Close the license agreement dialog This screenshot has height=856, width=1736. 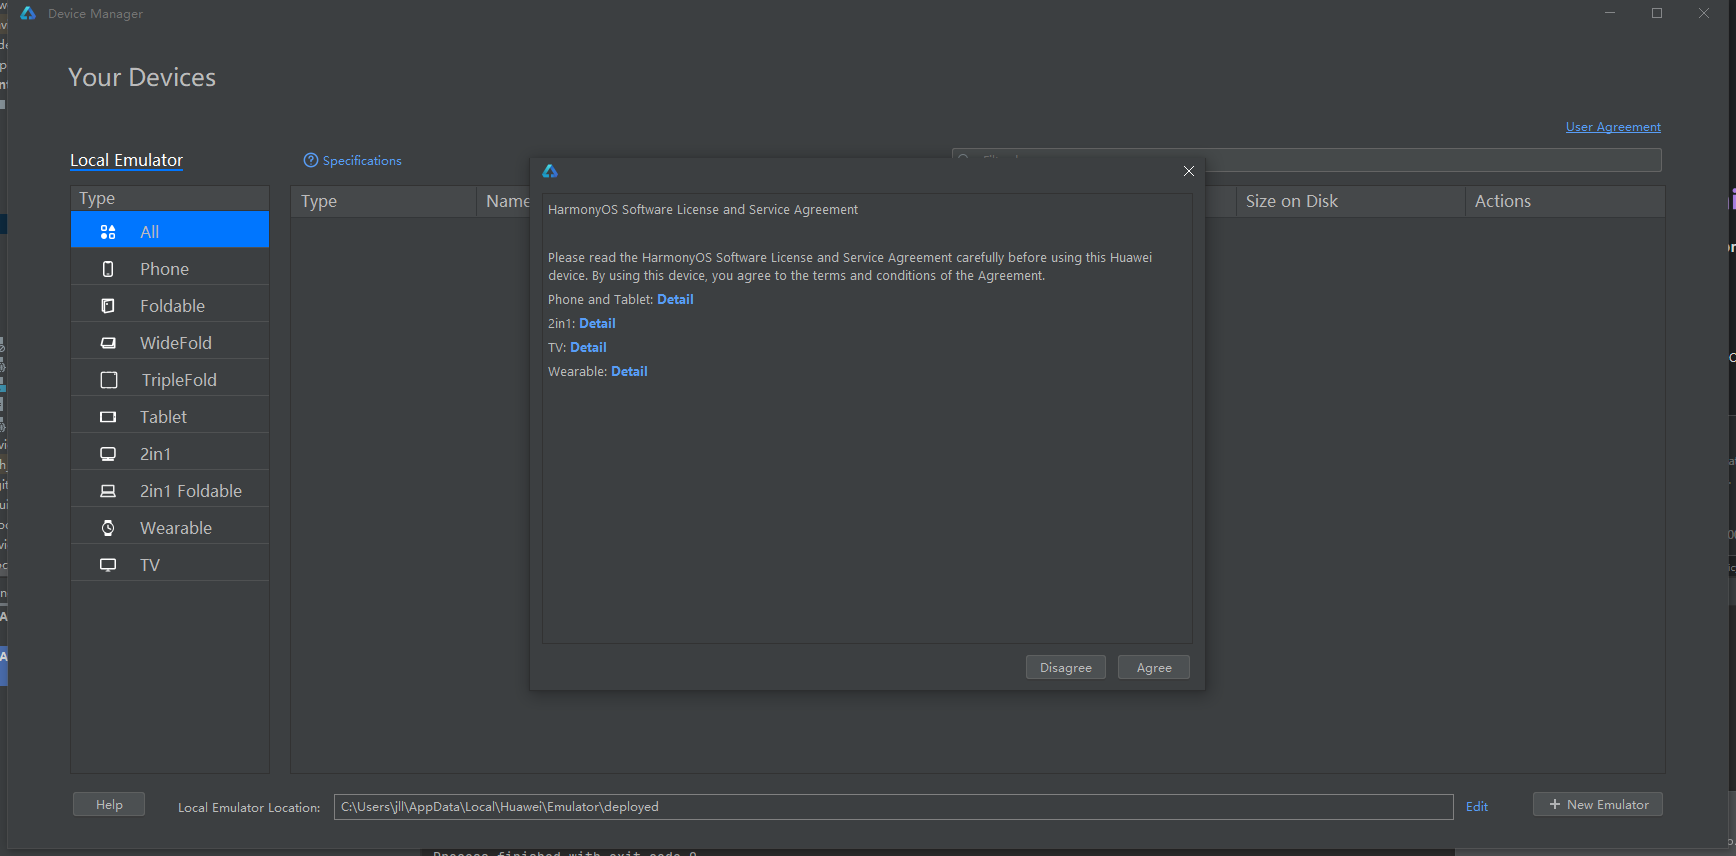[x=1189, y=171]
